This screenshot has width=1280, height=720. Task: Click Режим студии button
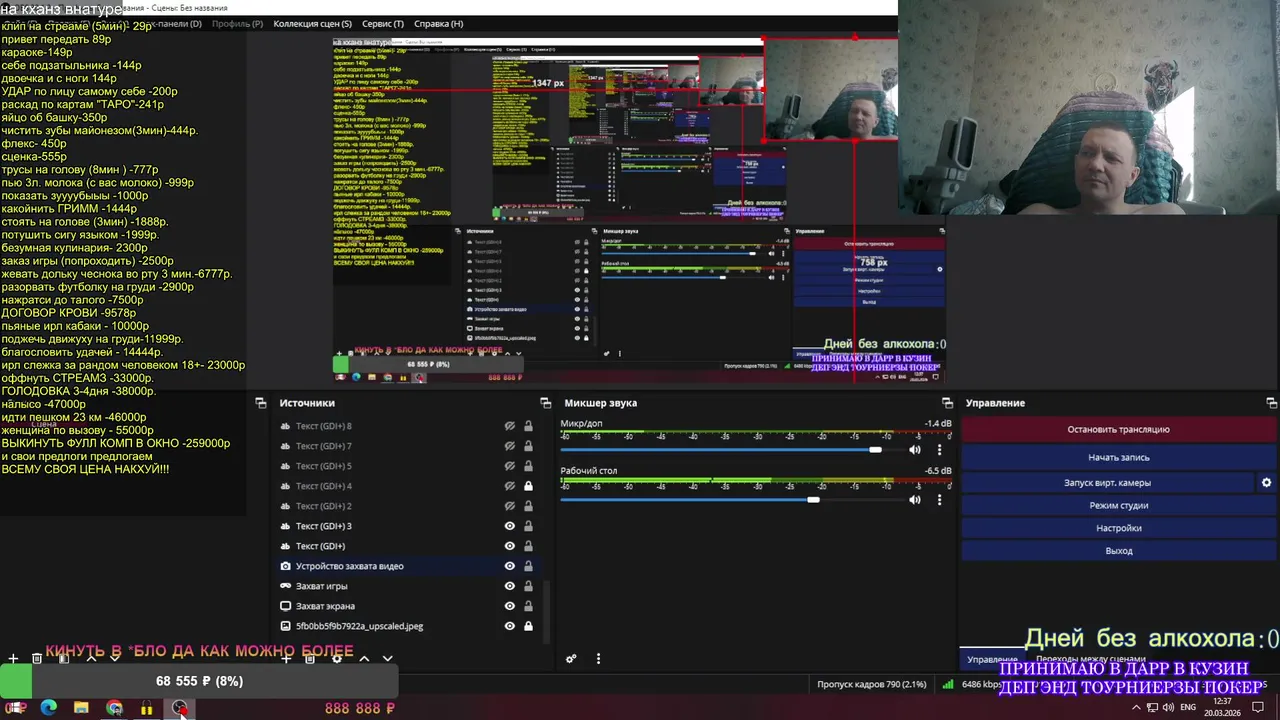(1118, 505)
